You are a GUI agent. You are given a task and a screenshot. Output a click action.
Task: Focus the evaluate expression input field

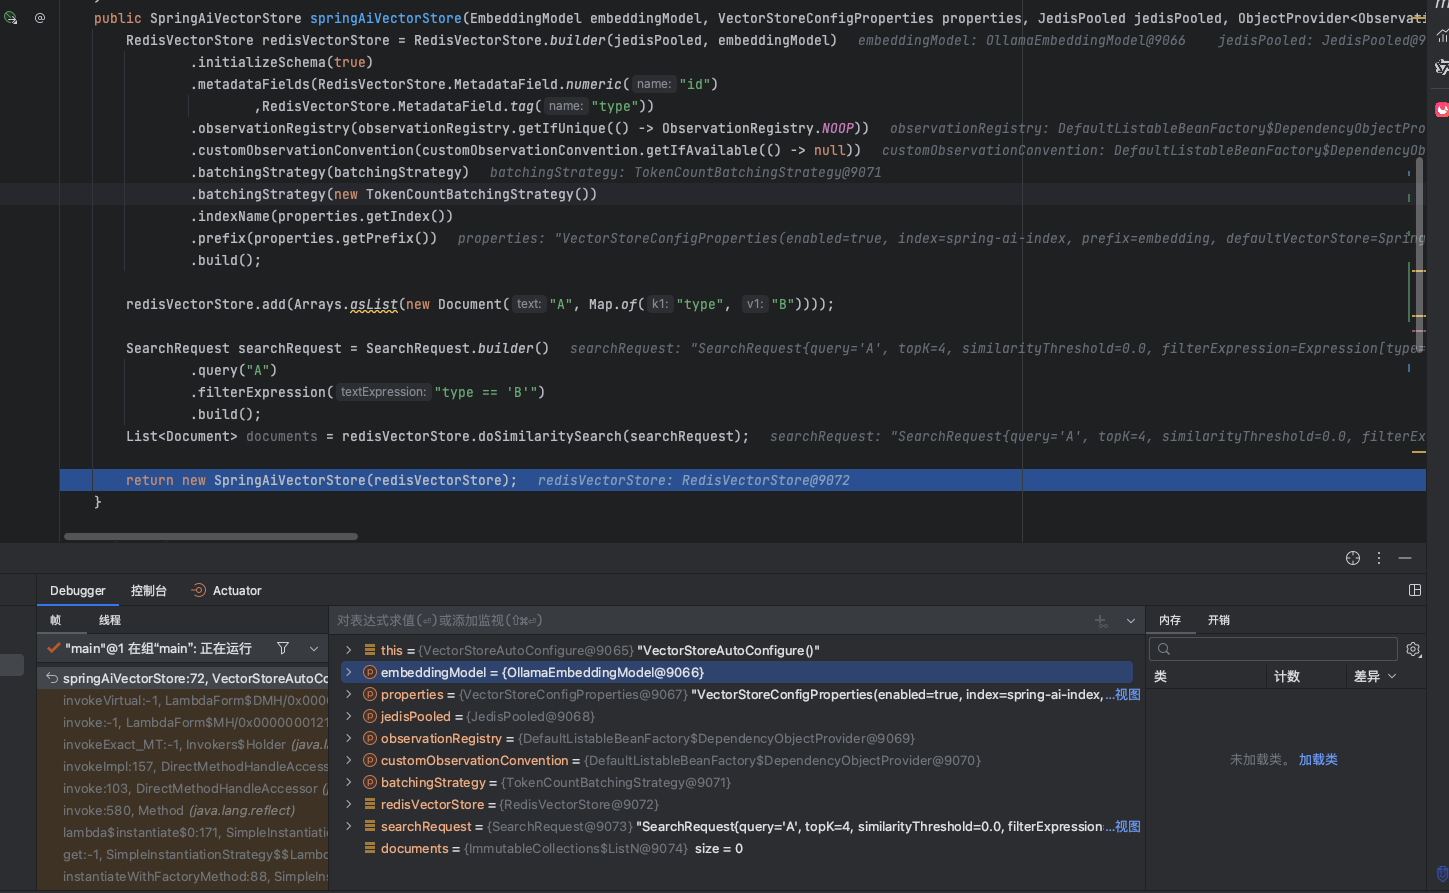[x=710, y=621]
